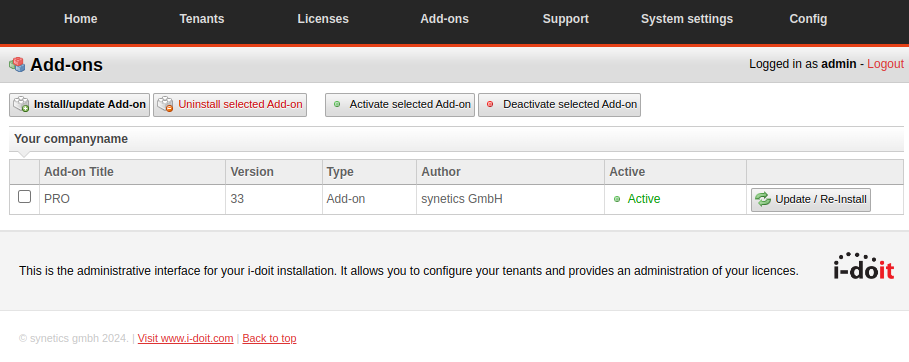The image size is (909, 362).
Task: Click the synetics GmbH author cell
Action: click(510, 199)
